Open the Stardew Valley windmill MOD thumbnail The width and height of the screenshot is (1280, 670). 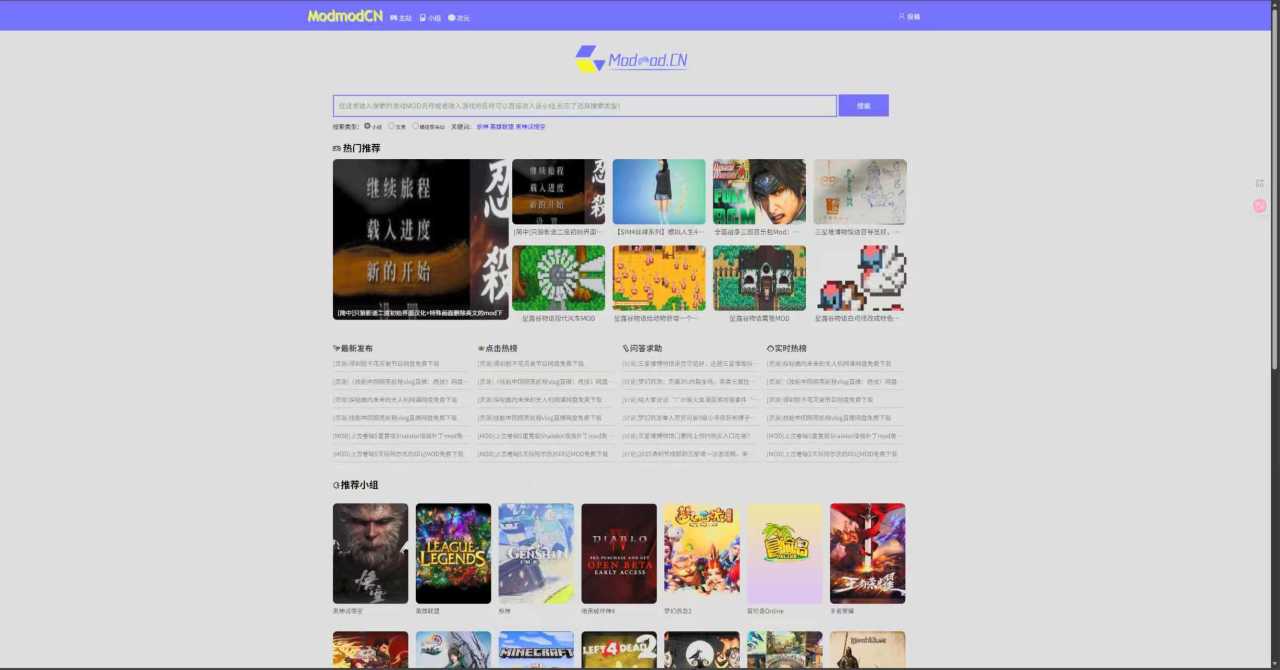(x=559, y=278)
